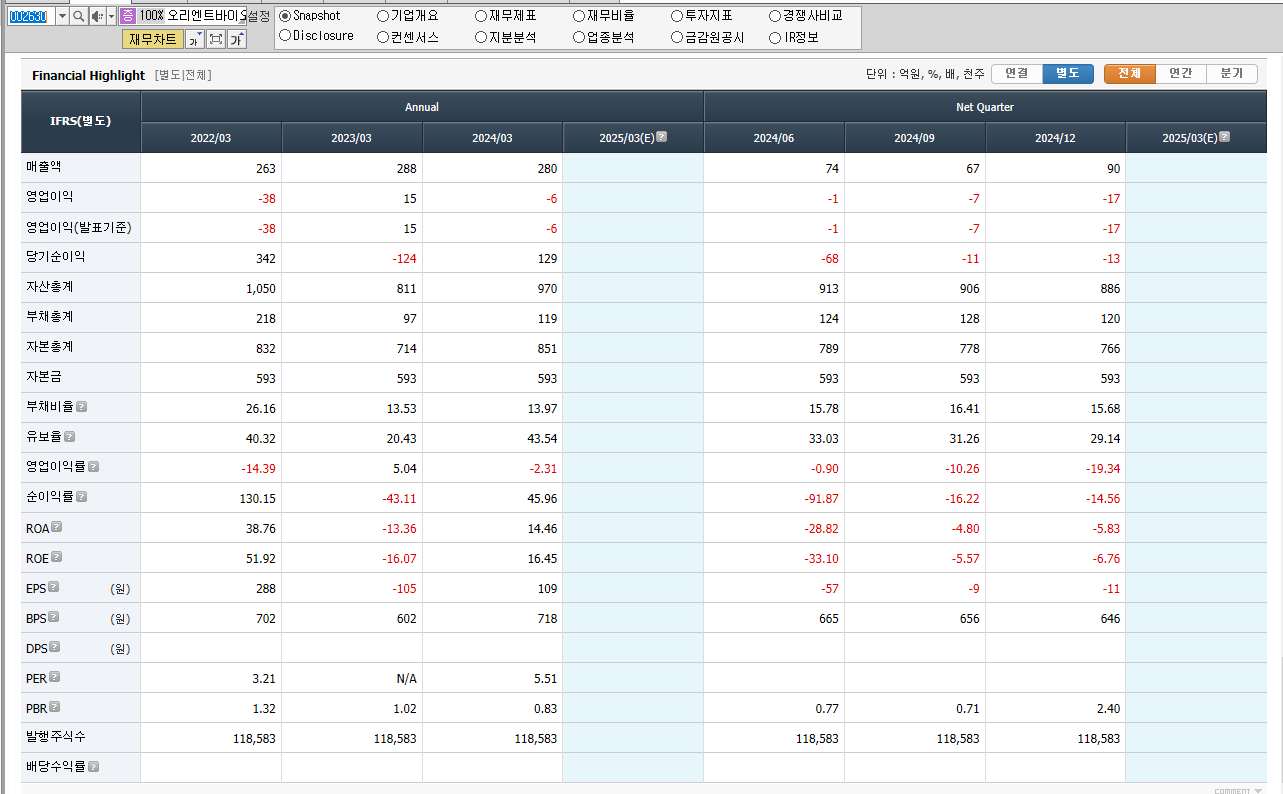Click the stock code input field
This screenshot has height=794, width=1283.
click(x=31, y=16)
